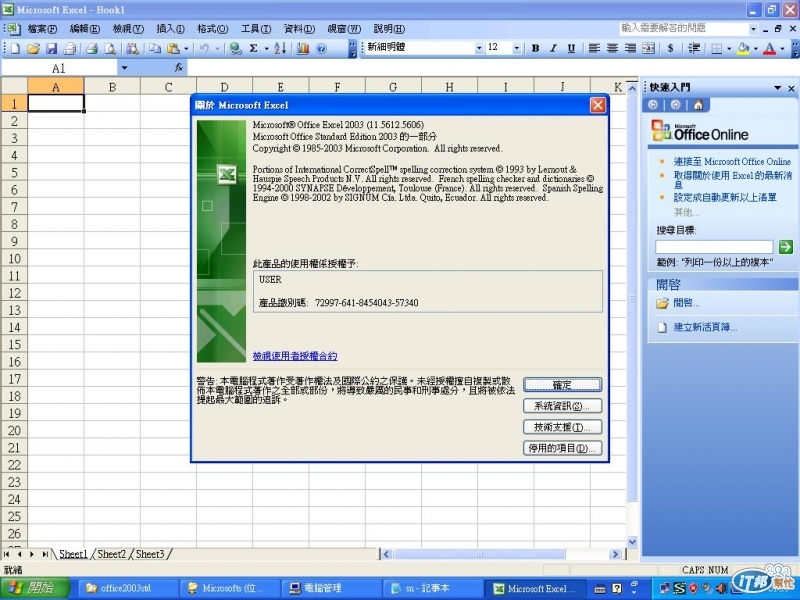The image size is (800, 600).
Task: Click the 連接至 Microsoft Office Online link
Action: tap(732, 162)
